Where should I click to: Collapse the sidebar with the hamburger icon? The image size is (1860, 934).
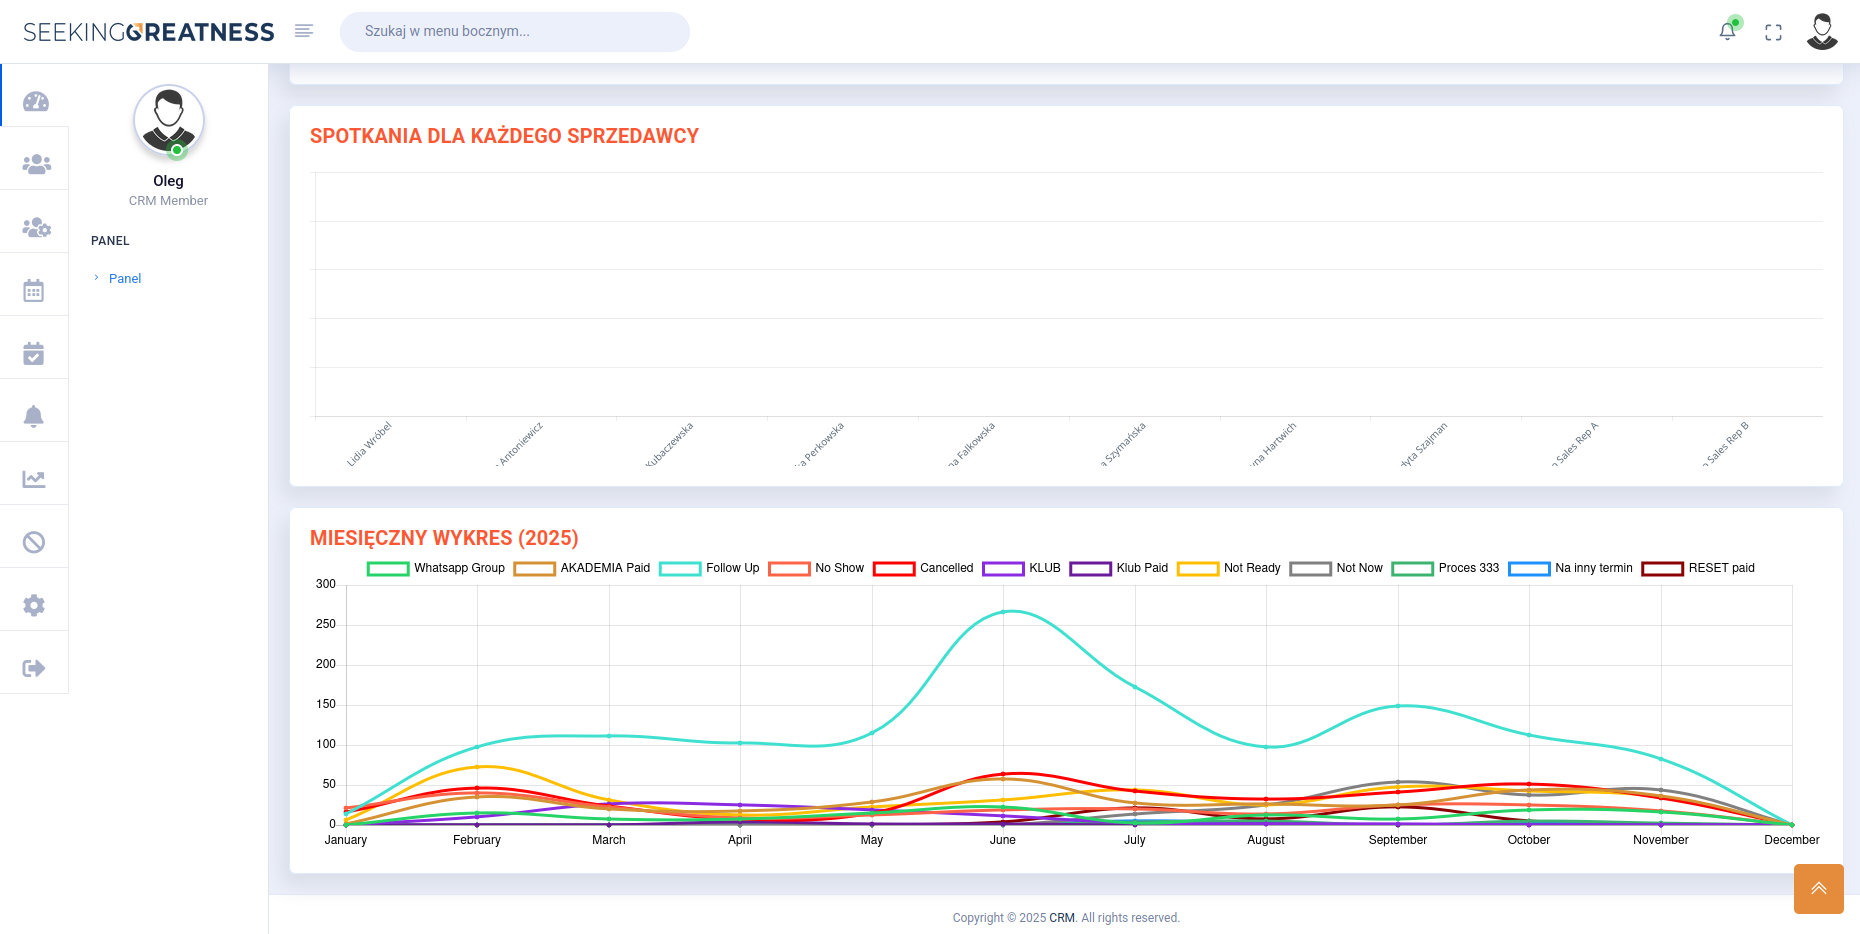[304, 31]
